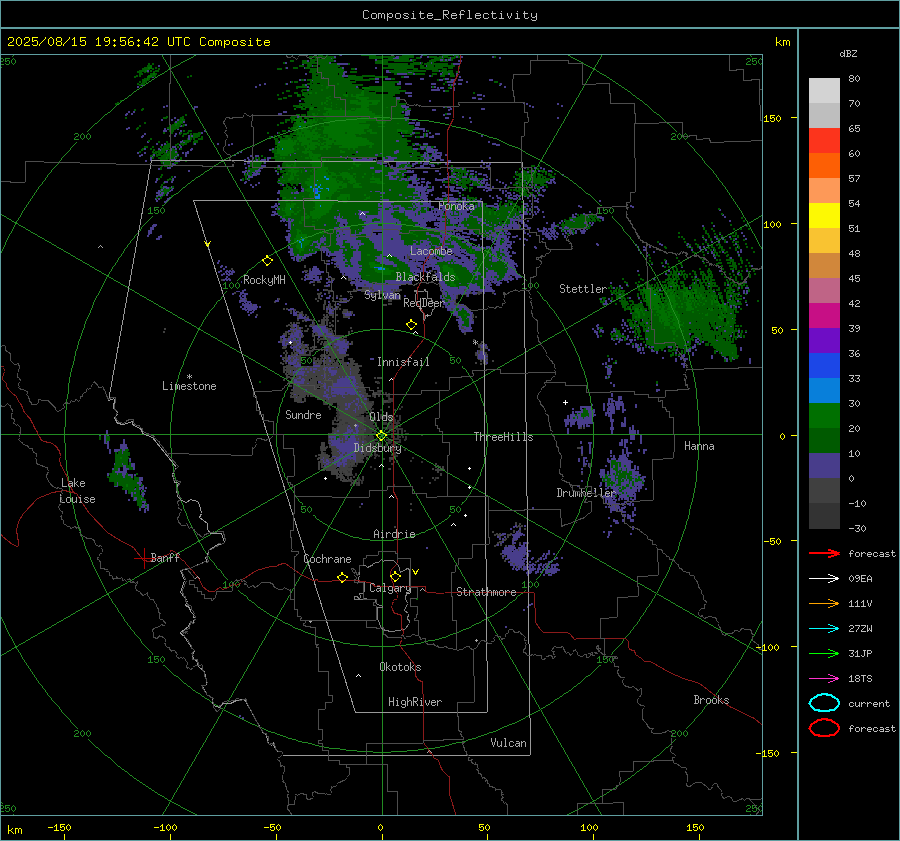Click the green 31JP arrow legend icon
The height and width of the screenshot is (841, 900).
[824, 653]
